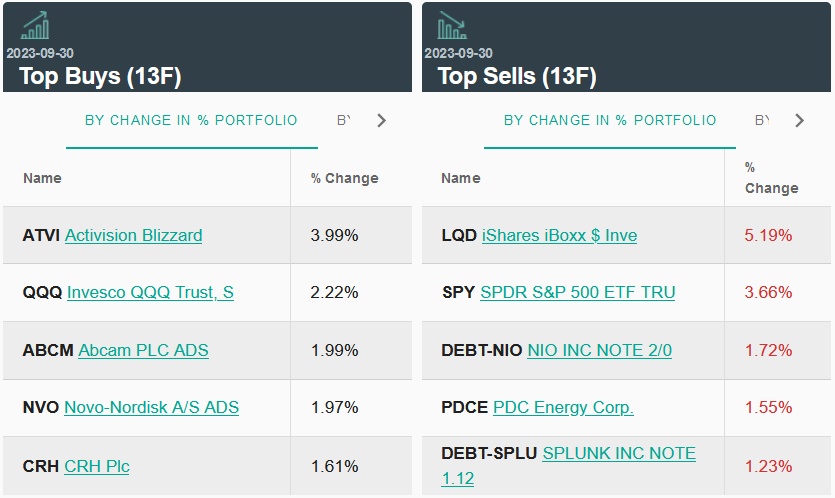
Task: Click the Top Buys '% Change' column header
Action: (x=344, y=178)
